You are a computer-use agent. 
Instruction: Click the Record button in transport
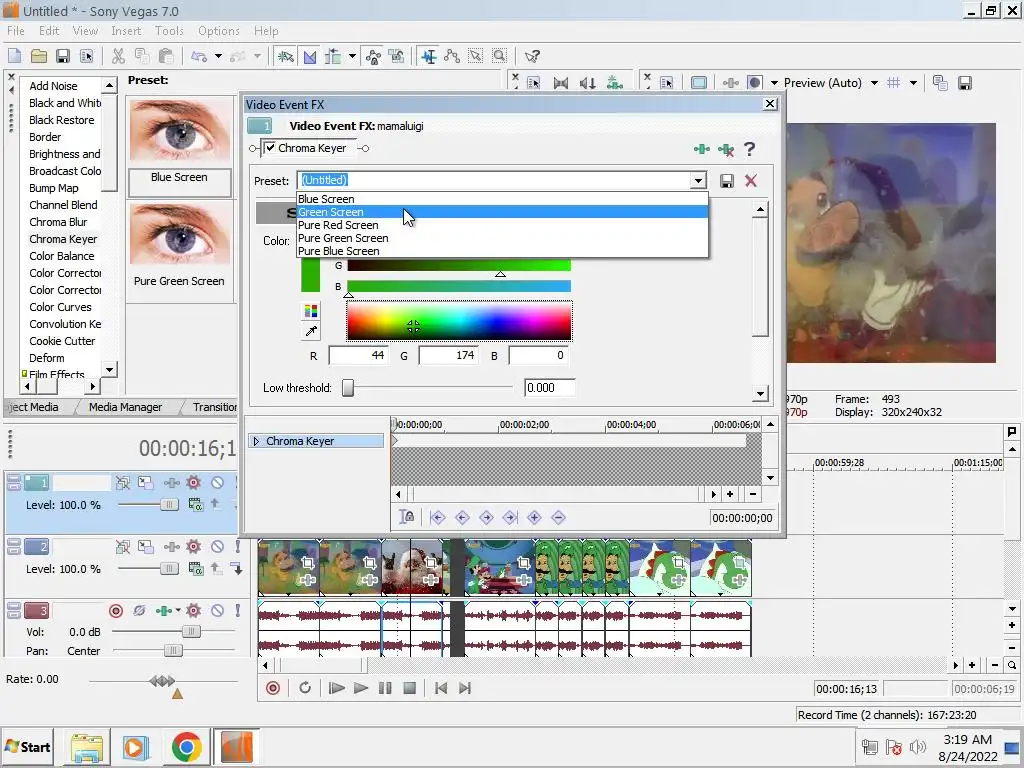(x=273, y=688)
